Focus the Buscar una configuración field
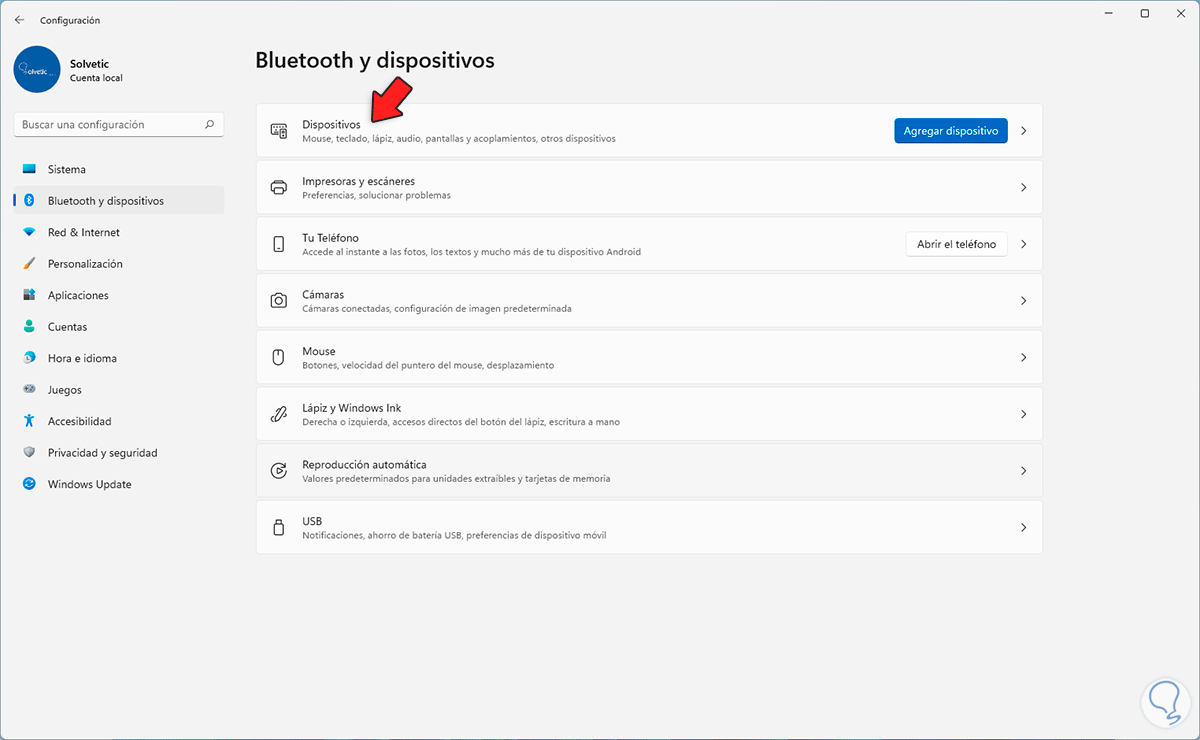Image resolution: width=1200 pixels, height=740 pixels. [110, 125]
